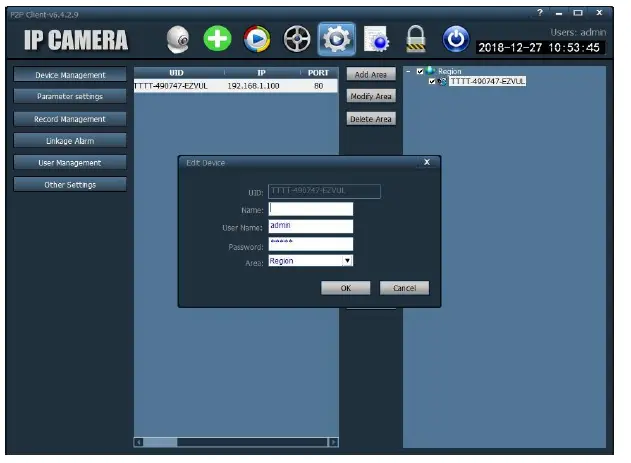
Task: Click the blue power button icon
Action: coord(456,39)
